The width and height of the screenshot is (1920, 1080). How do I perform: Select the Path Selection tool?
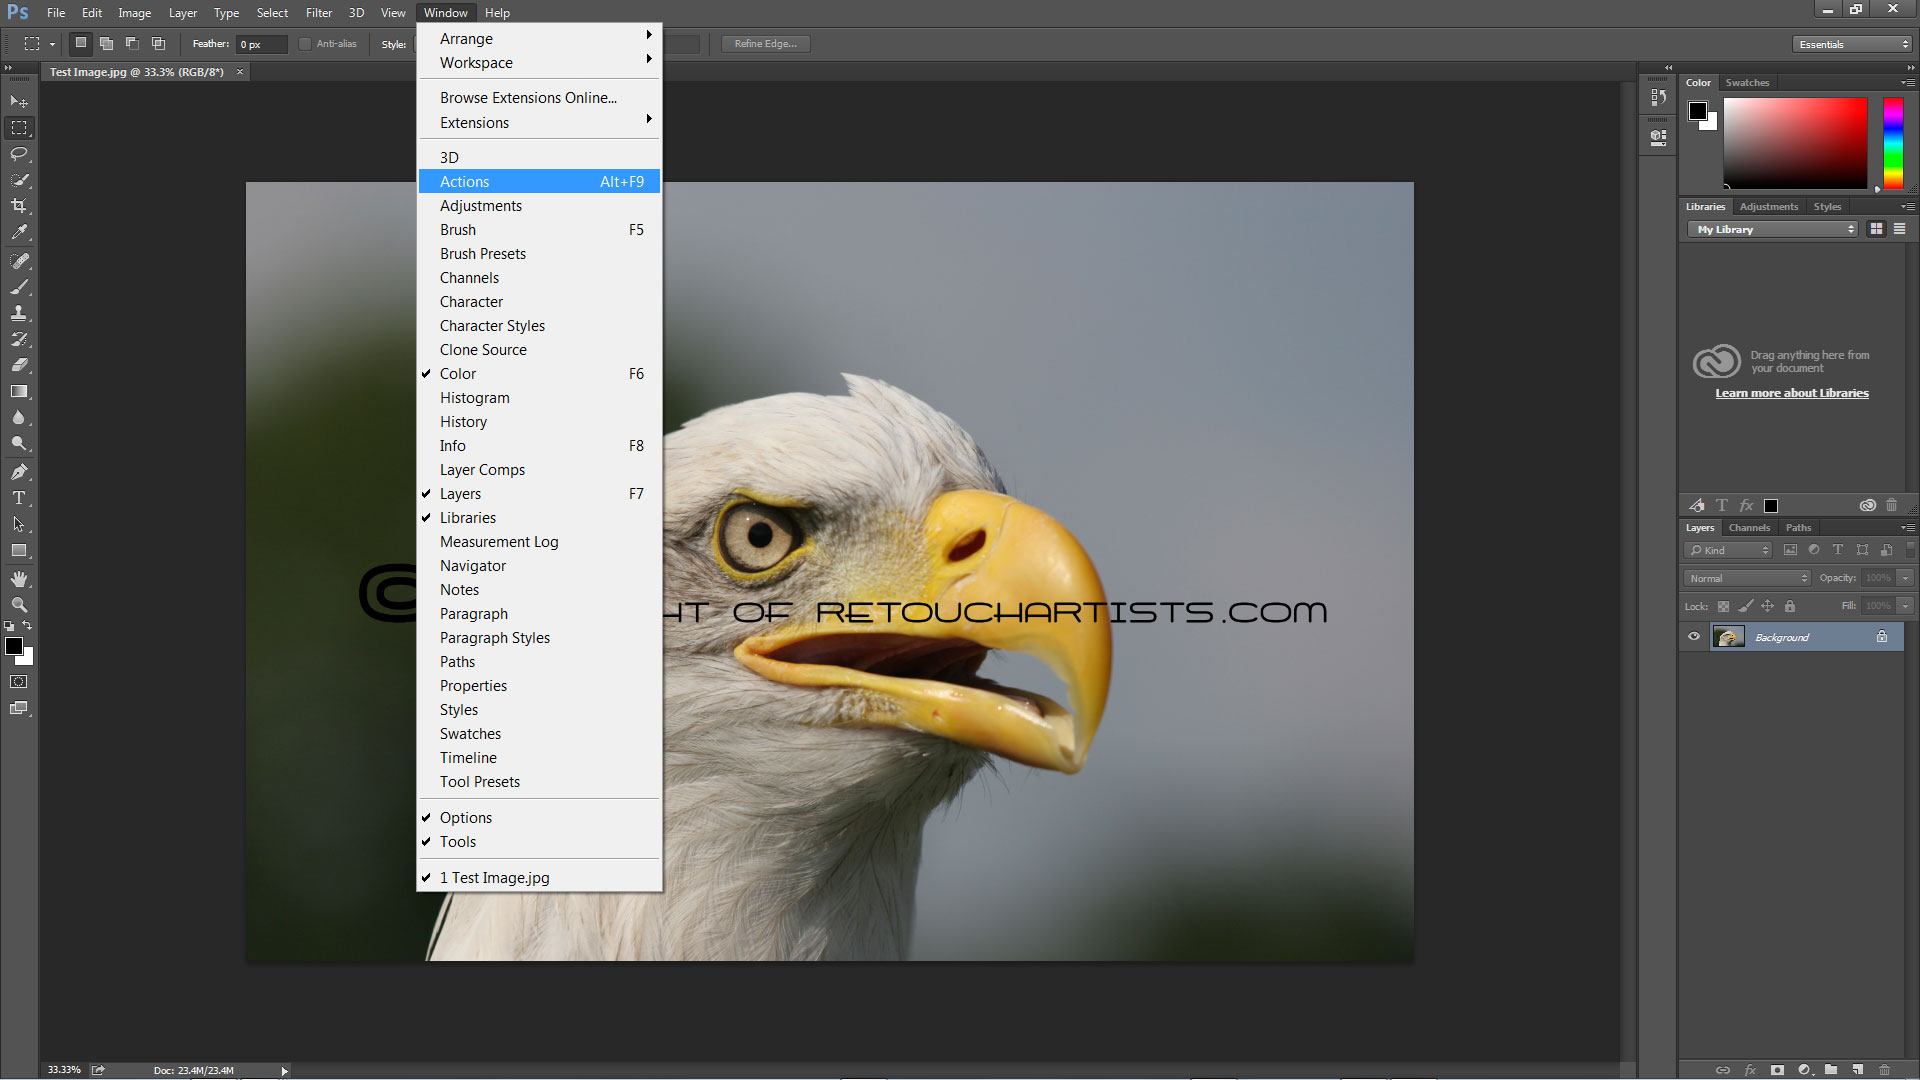(19, 524)
